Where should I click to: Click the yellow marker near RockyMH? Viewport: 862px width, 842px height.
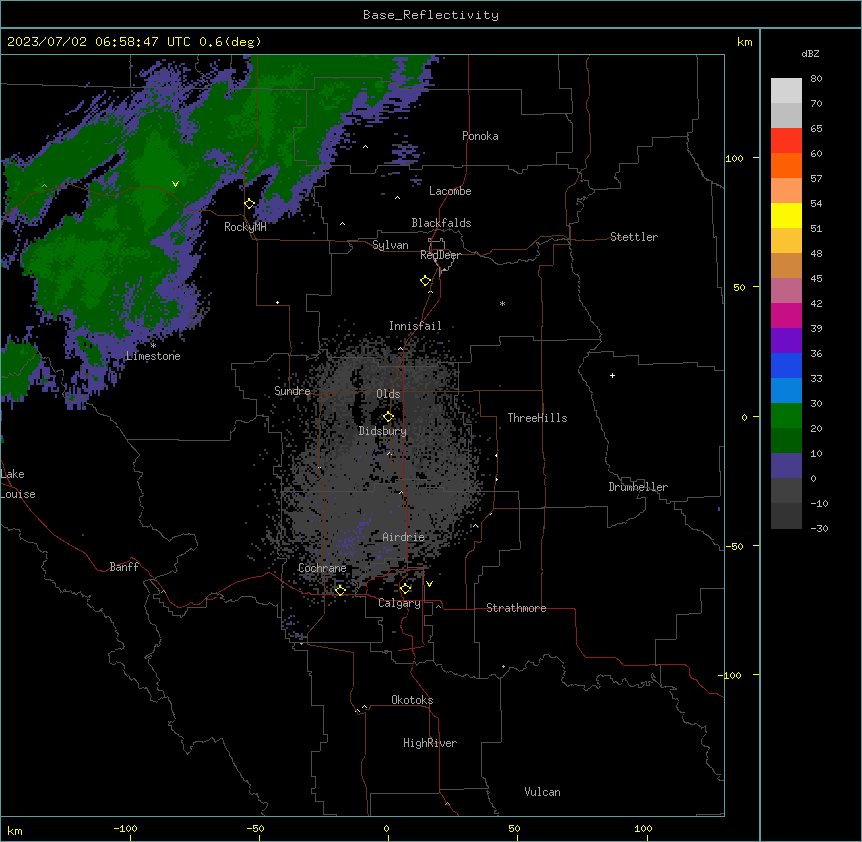[x=250, y=204]
